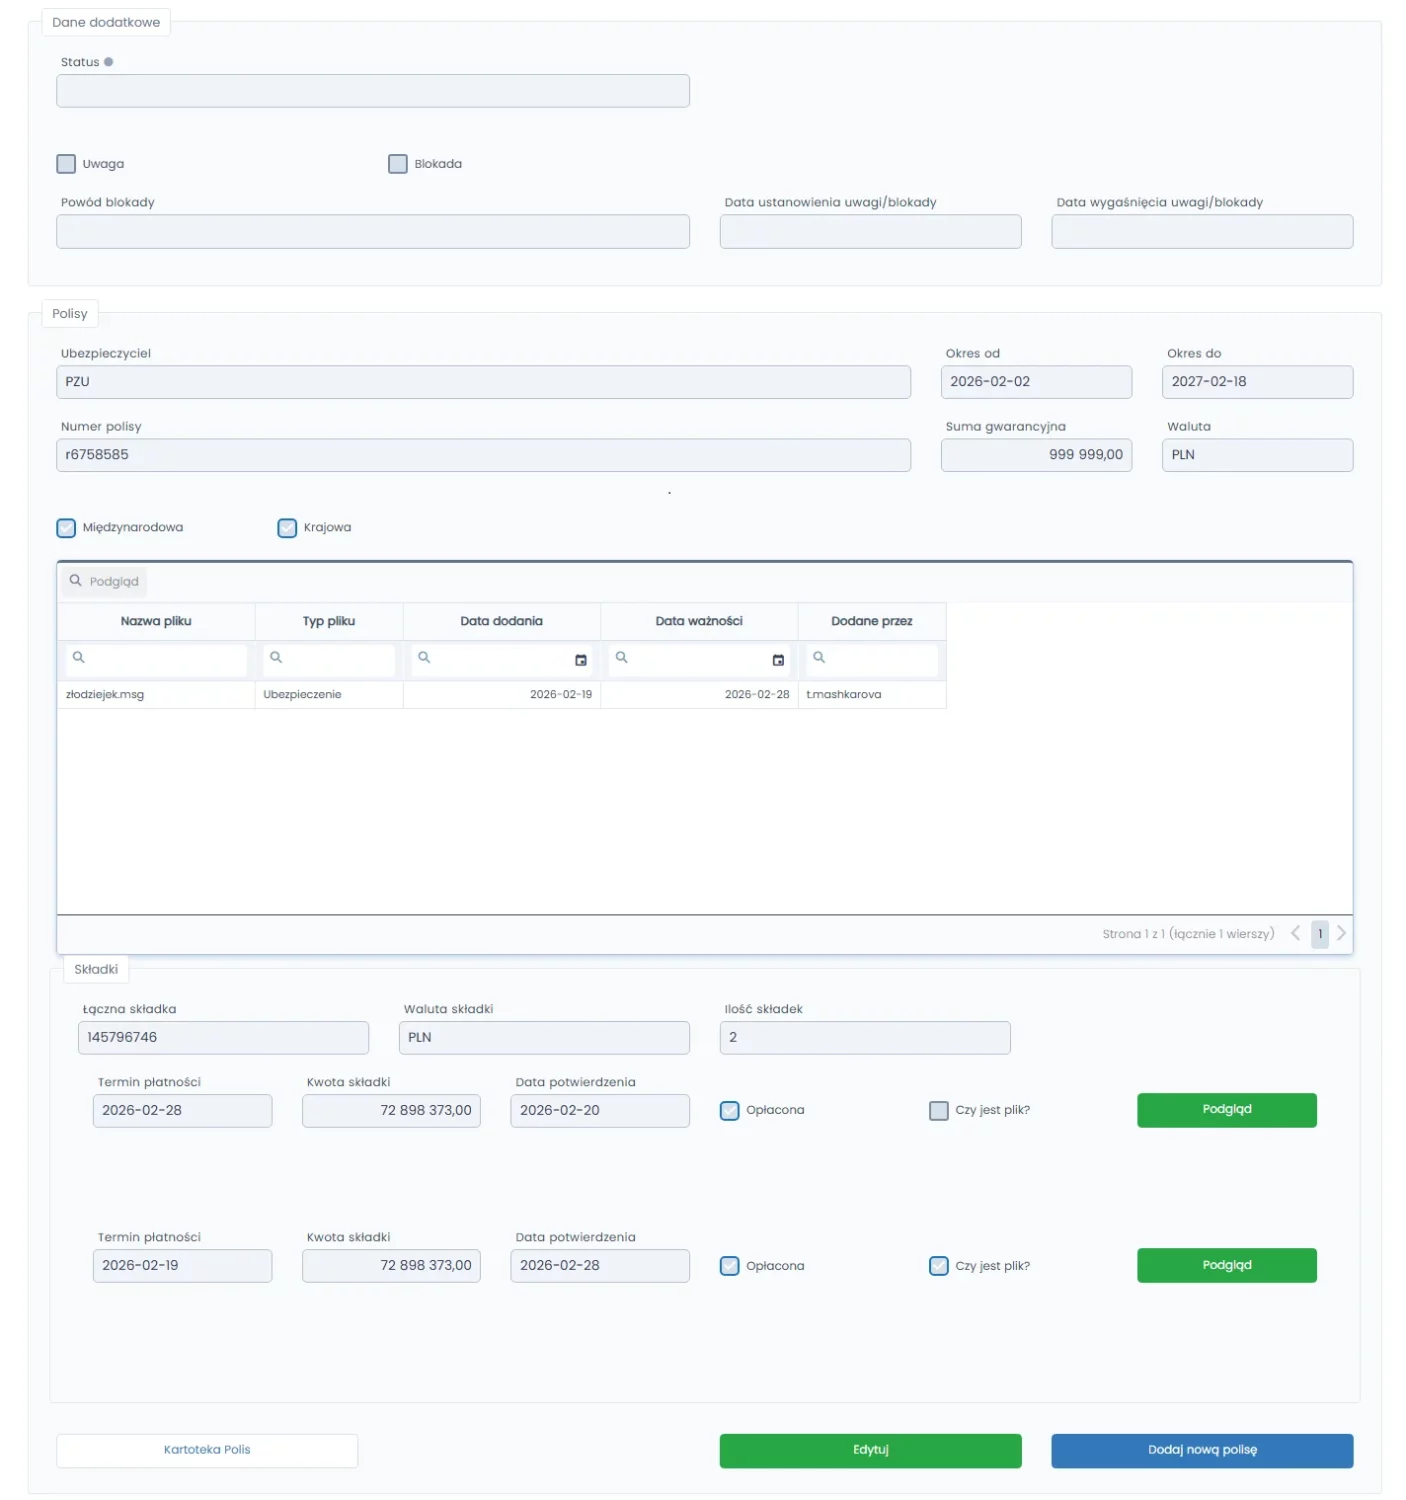This screenshot has height=1500, width=1406.
Task: Enable the Uwaga checkbox
Action: pyautogui.click(x=67, y=164)
